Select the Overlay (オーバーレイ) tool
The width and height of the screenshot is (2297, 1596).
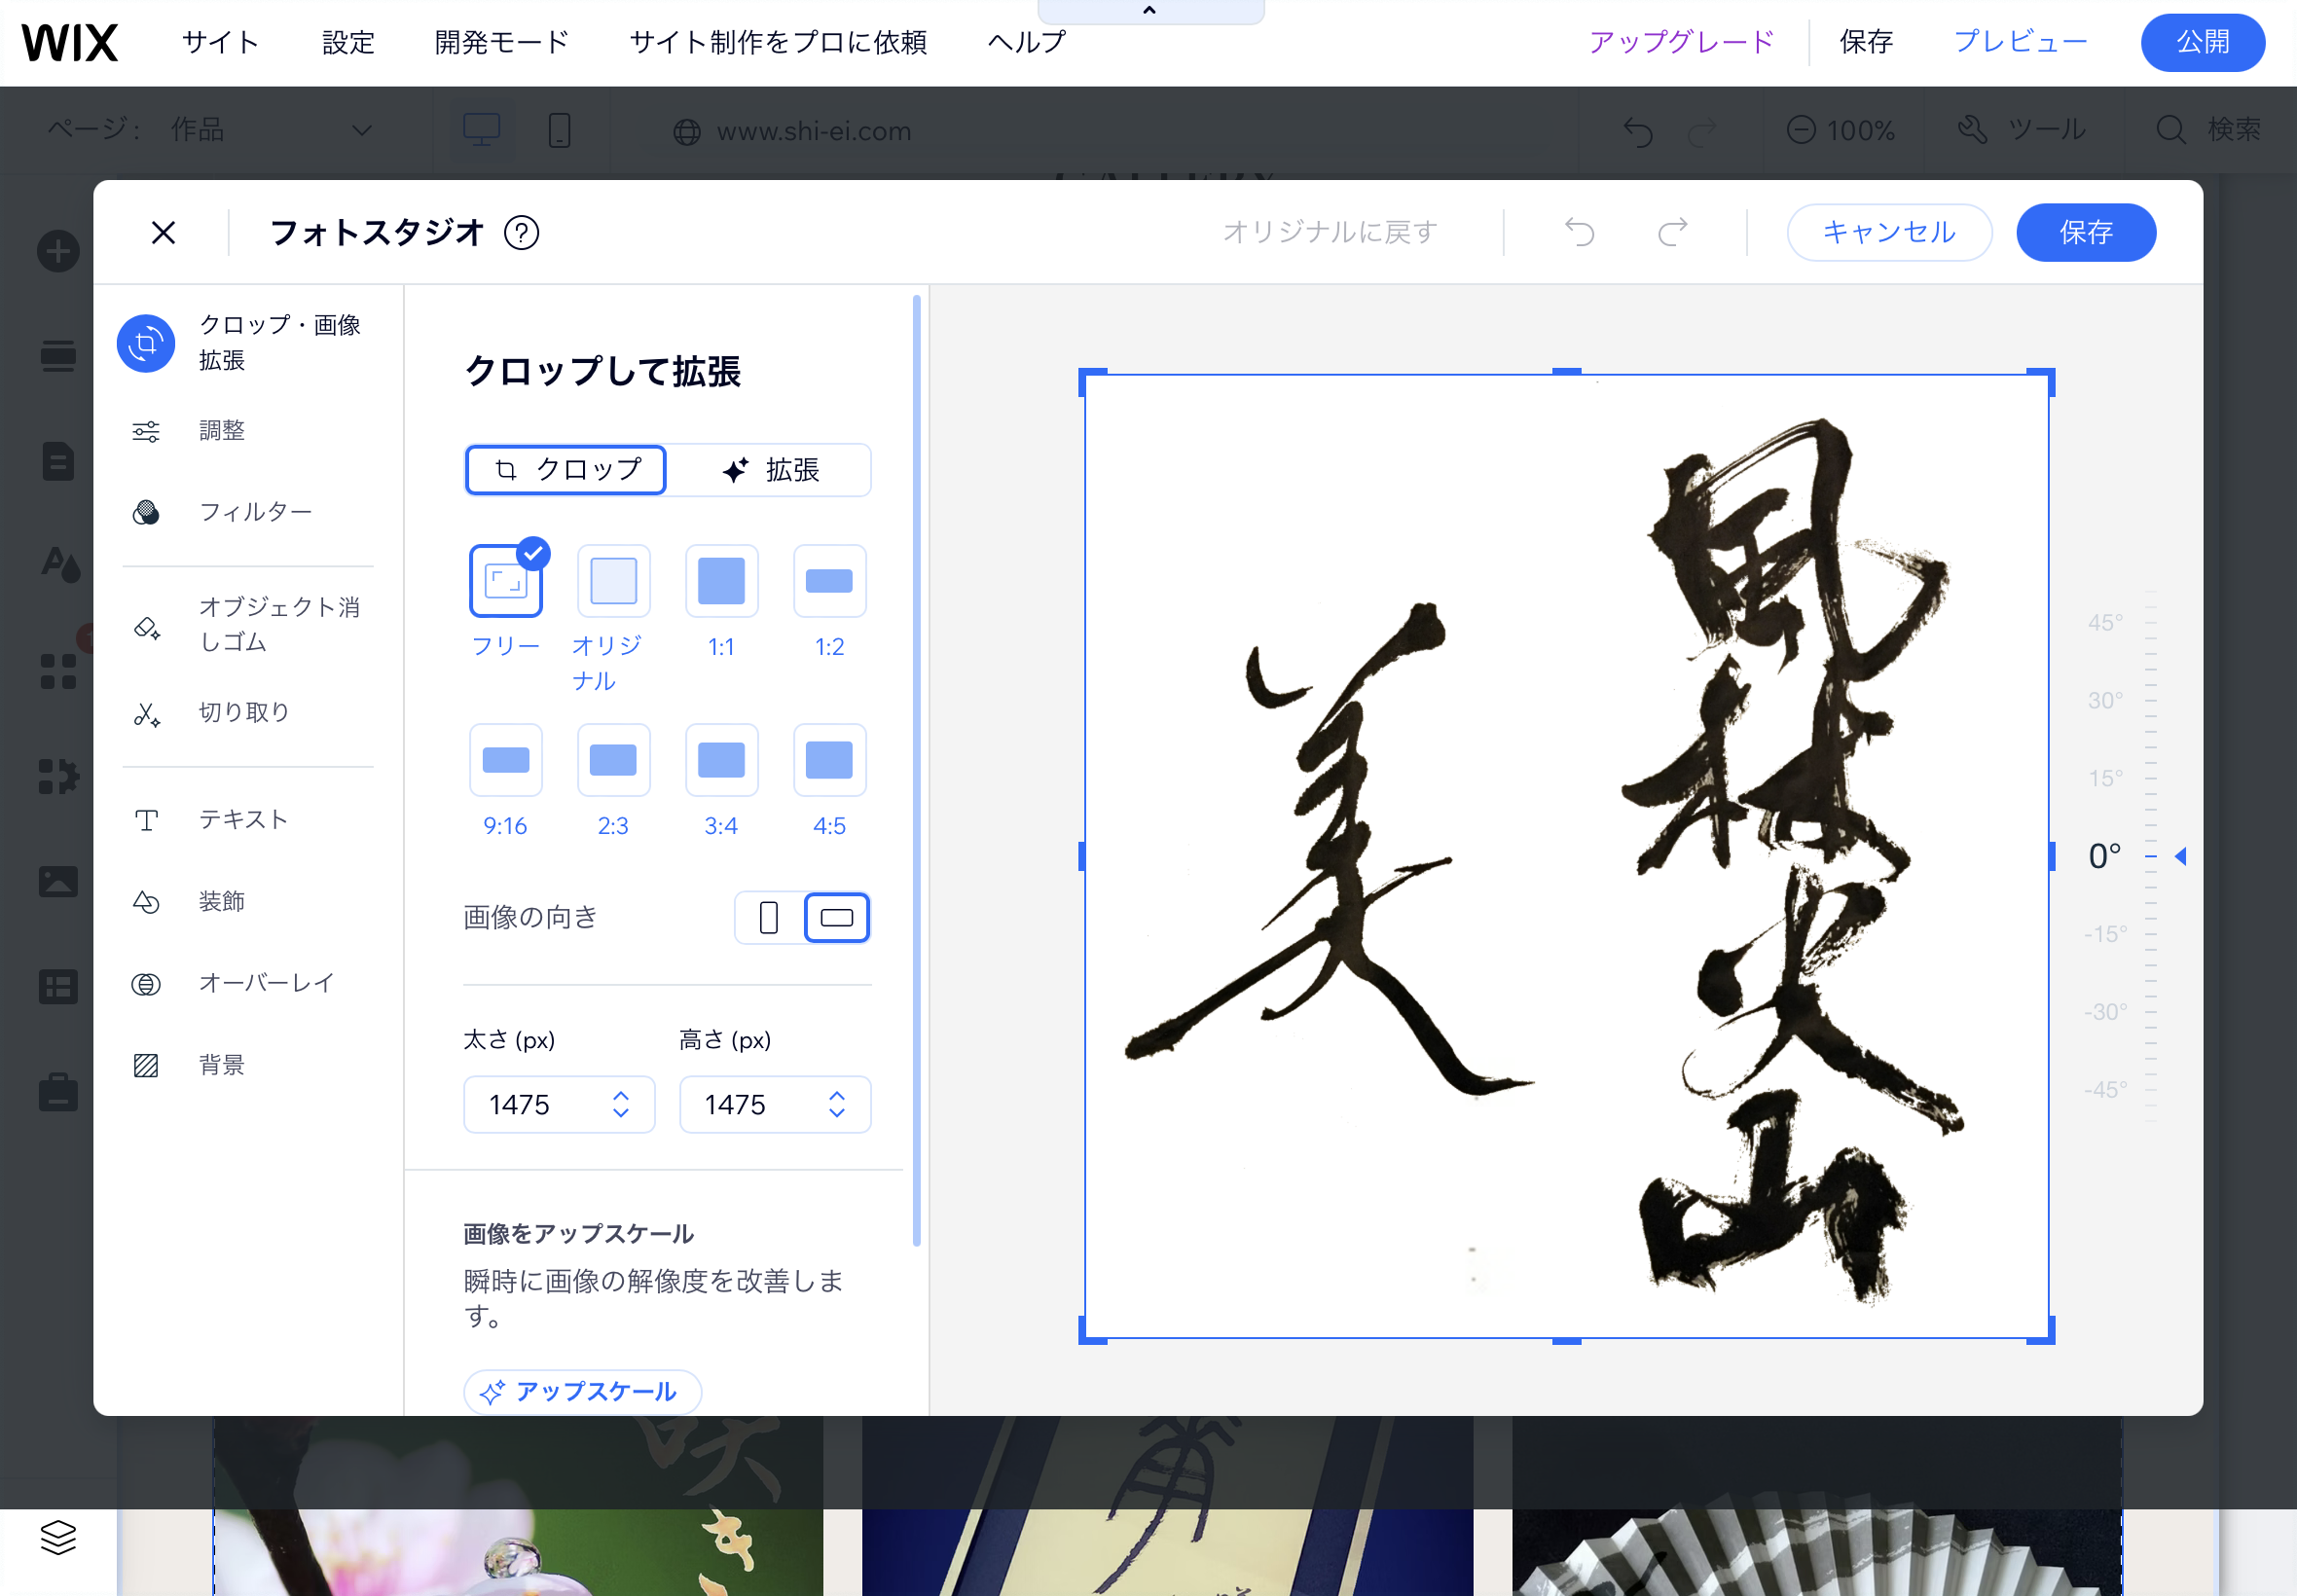point(265,984)
